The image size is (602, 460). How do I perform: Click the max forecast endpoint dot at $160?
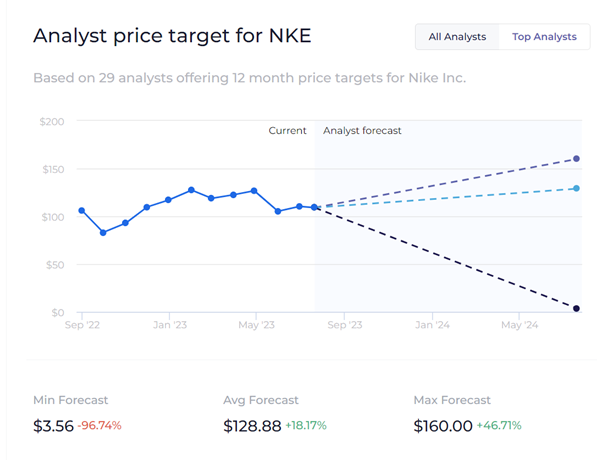[577, 159]
